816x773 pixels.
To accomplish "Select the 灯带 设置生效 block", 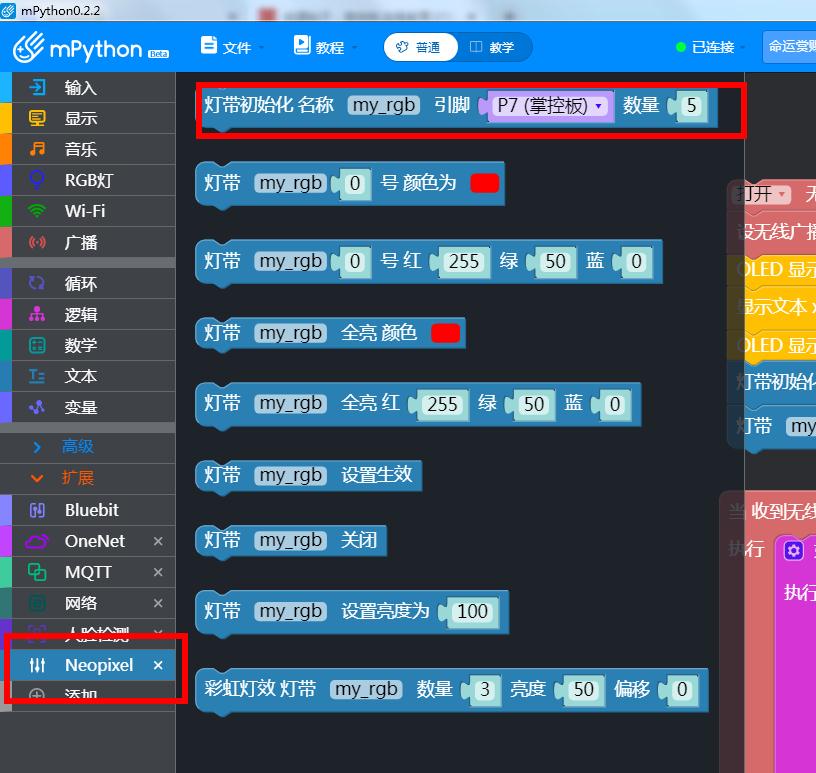I will coord(309,475).
